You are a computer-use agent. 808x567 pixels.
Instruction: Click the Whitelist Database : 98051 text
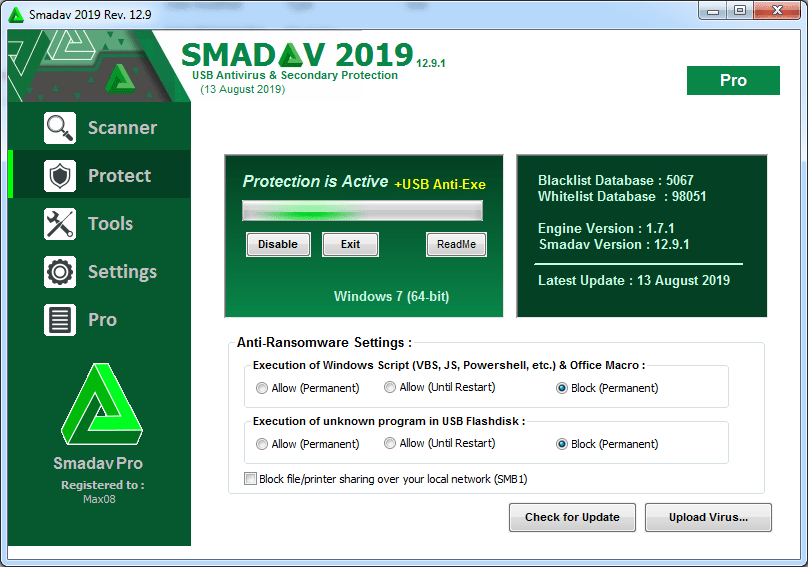[x=622, y=196]
